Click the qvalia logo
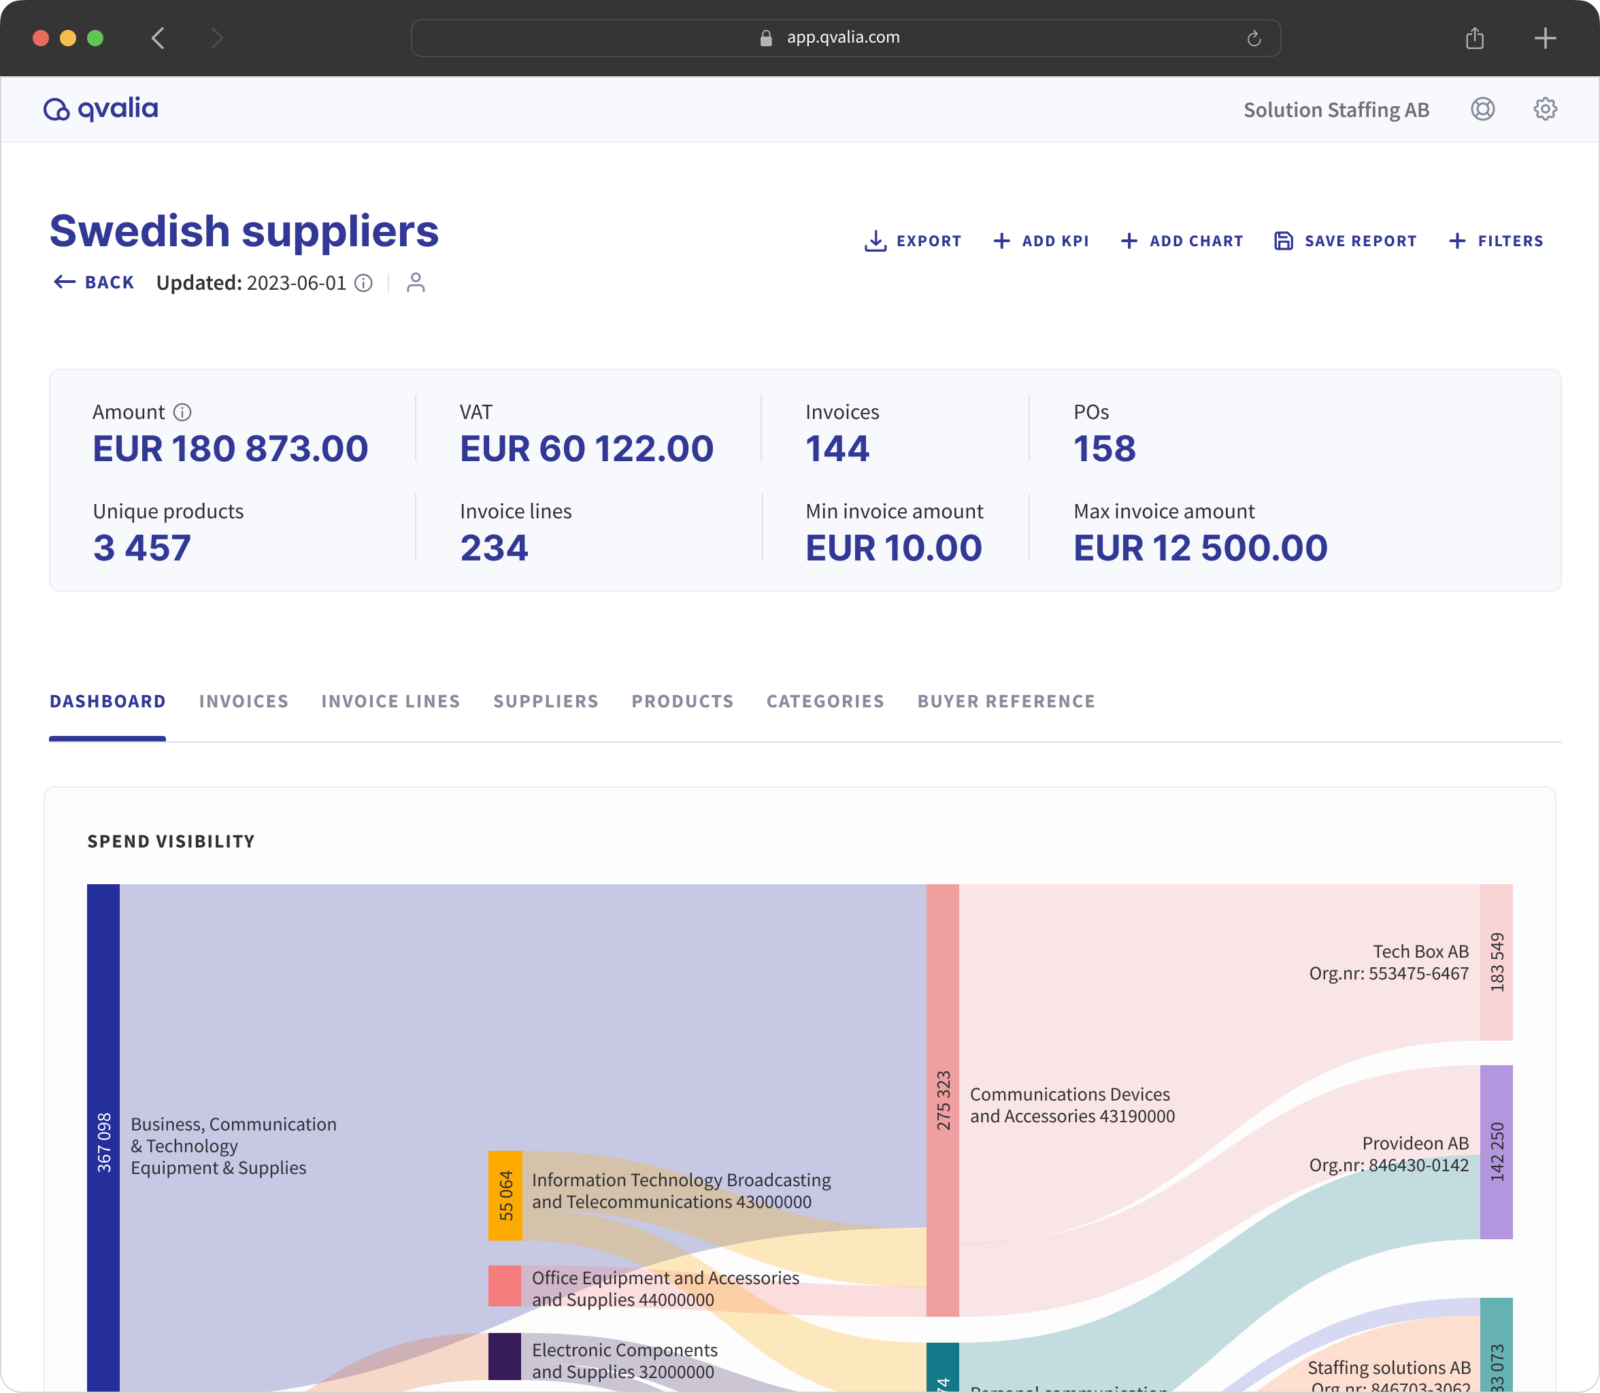Image resolution: width=1600 pixels, height=1393 pixels. click(100, 108)
